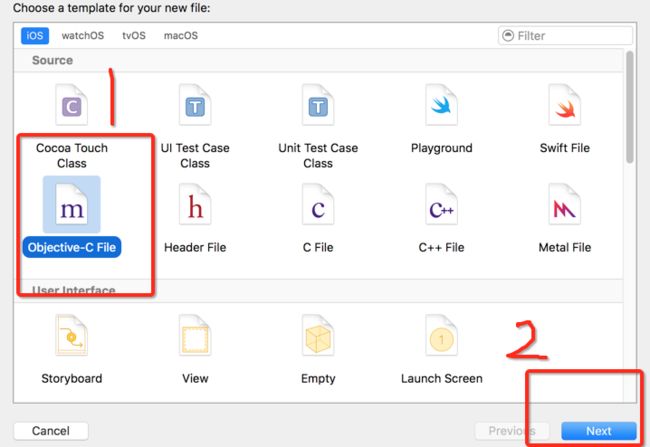The height and width of the screenshot is (447, 650).
Task: Open the macOS platform tab
Action: pyautogui.click(x=181, y=36)
